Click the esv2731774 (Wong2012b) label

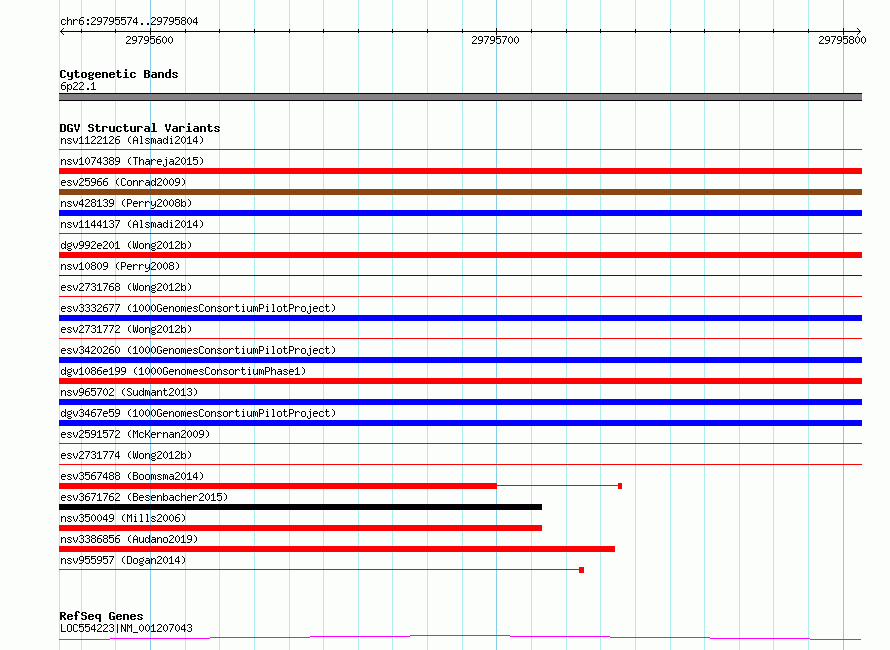coord(126,455)
